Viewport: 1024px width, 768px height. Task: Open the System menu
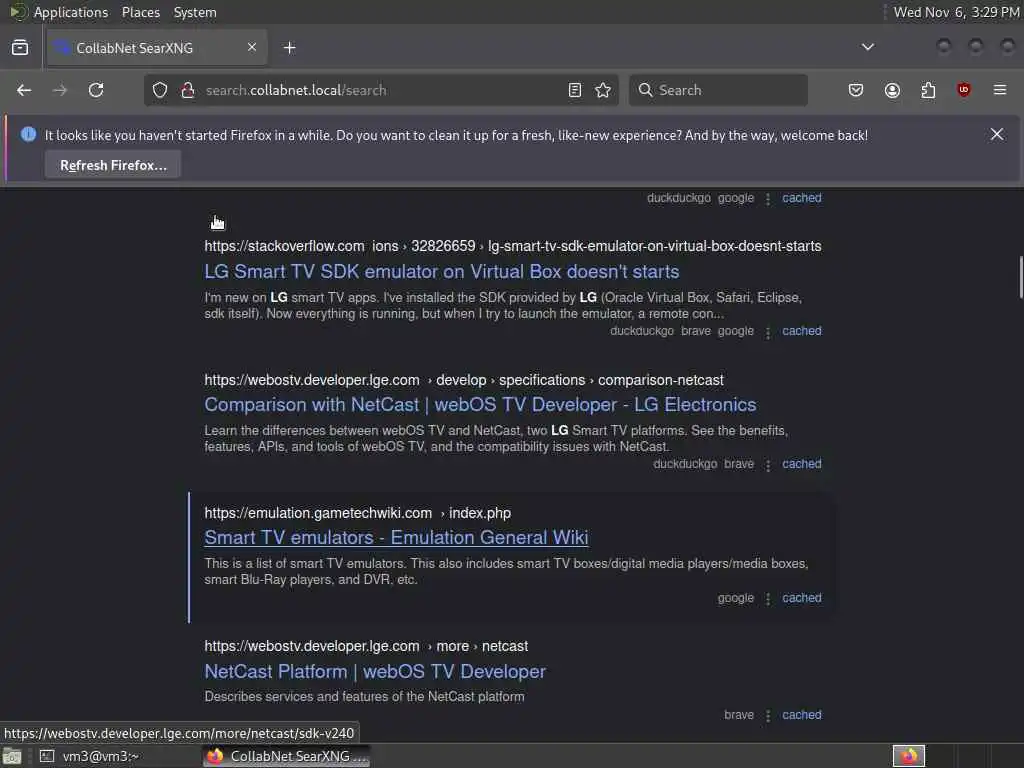[195, 12]
